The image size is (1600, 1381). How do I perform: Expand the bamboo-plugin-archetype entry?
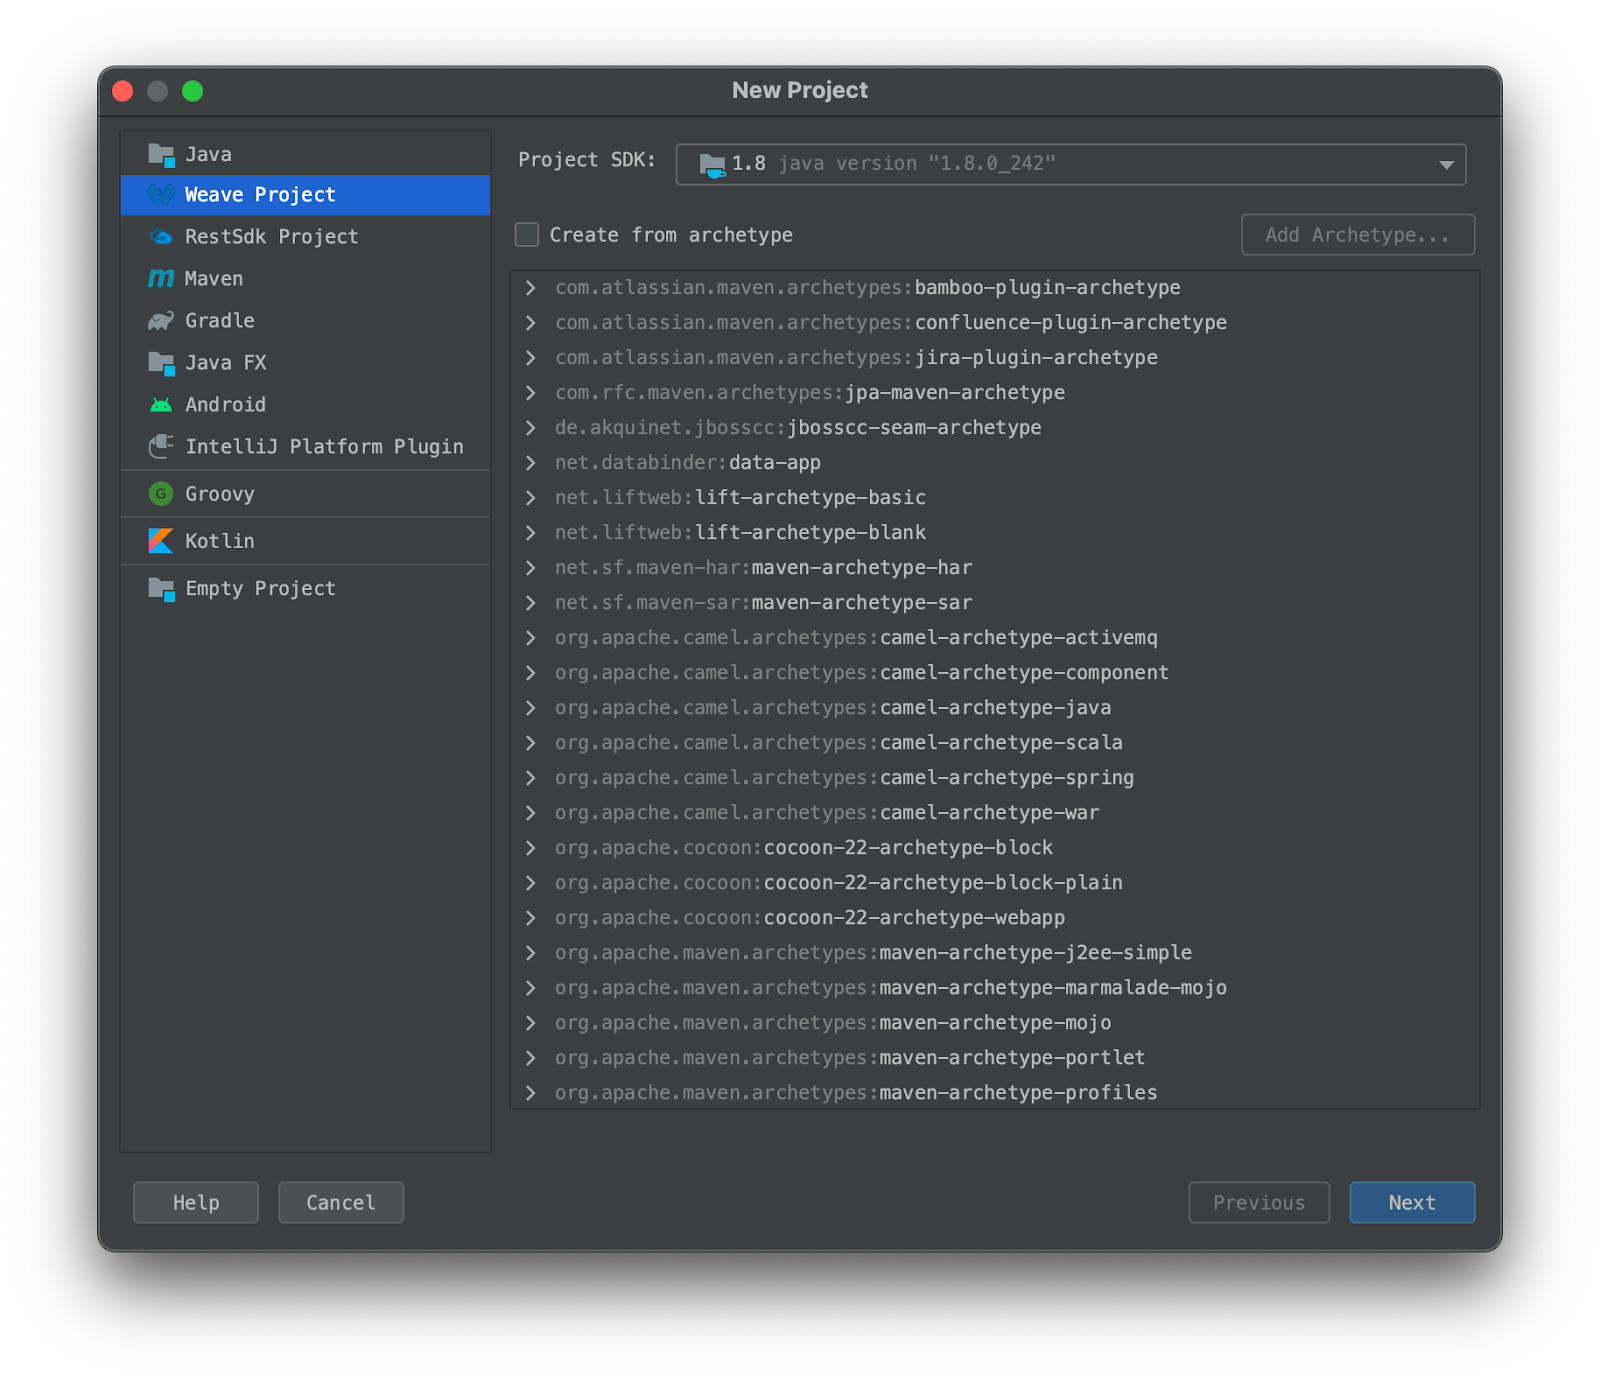531,287
